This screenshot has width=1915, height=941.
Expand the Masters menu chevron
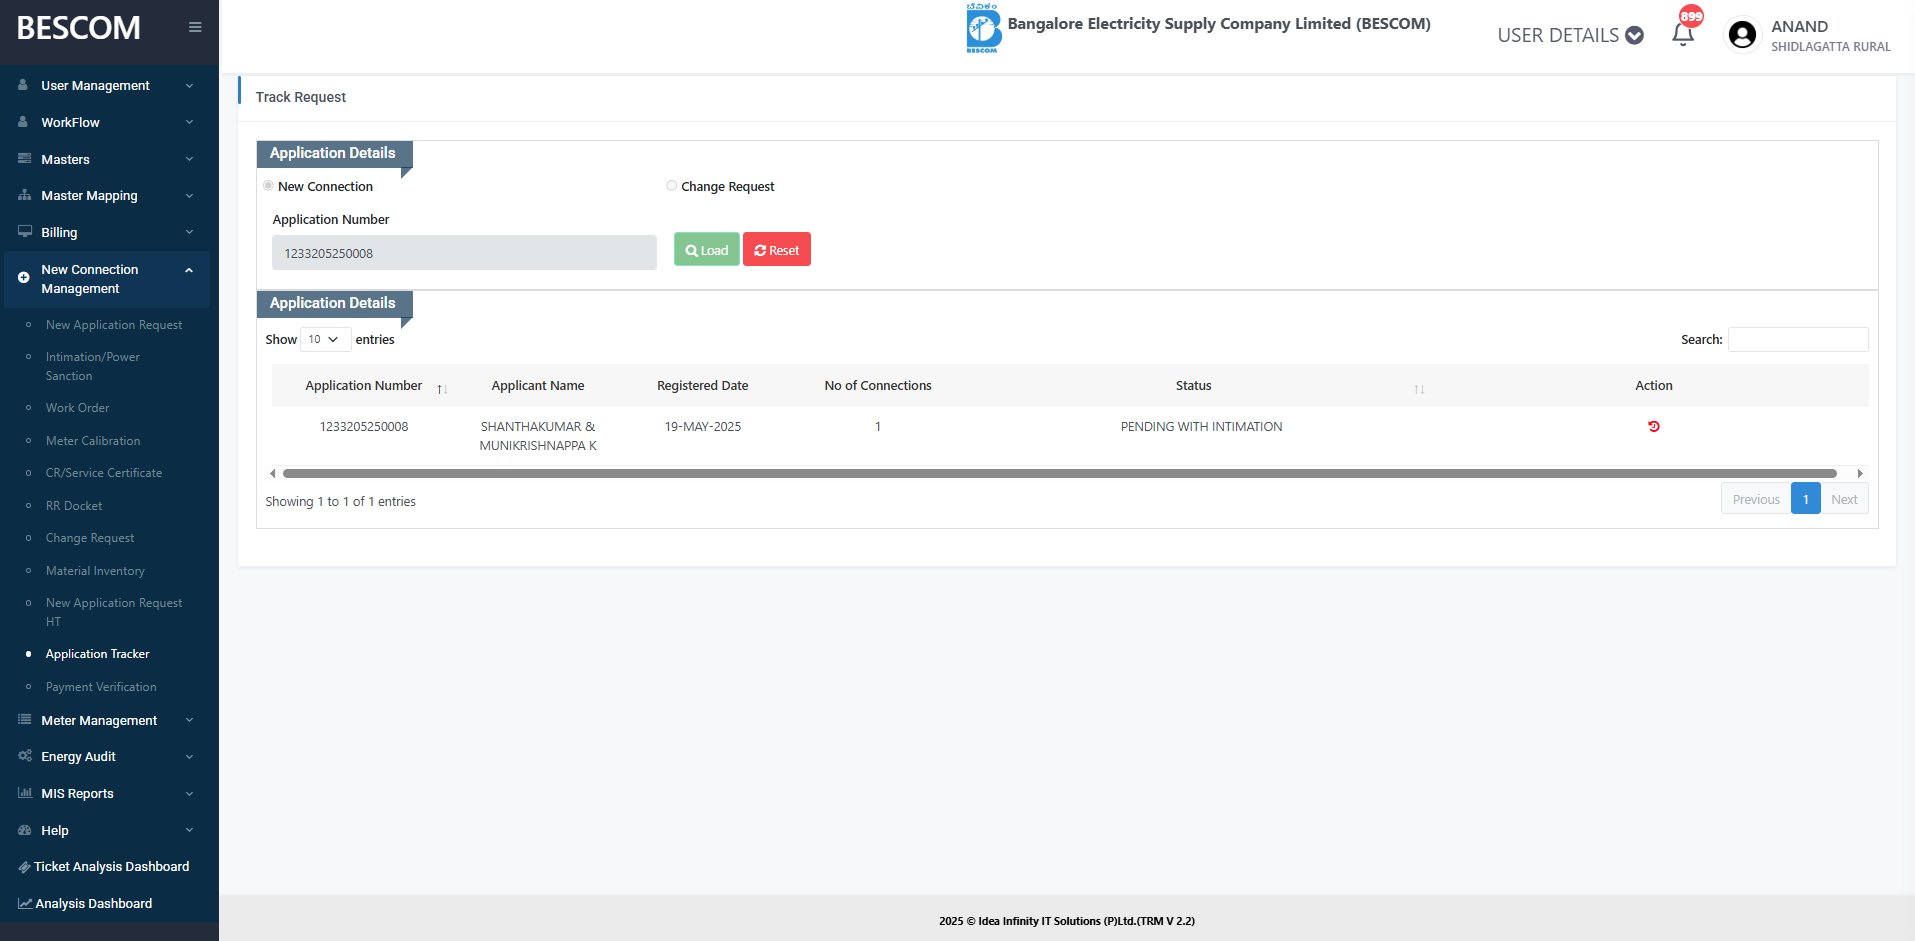(x=189, y=159)
